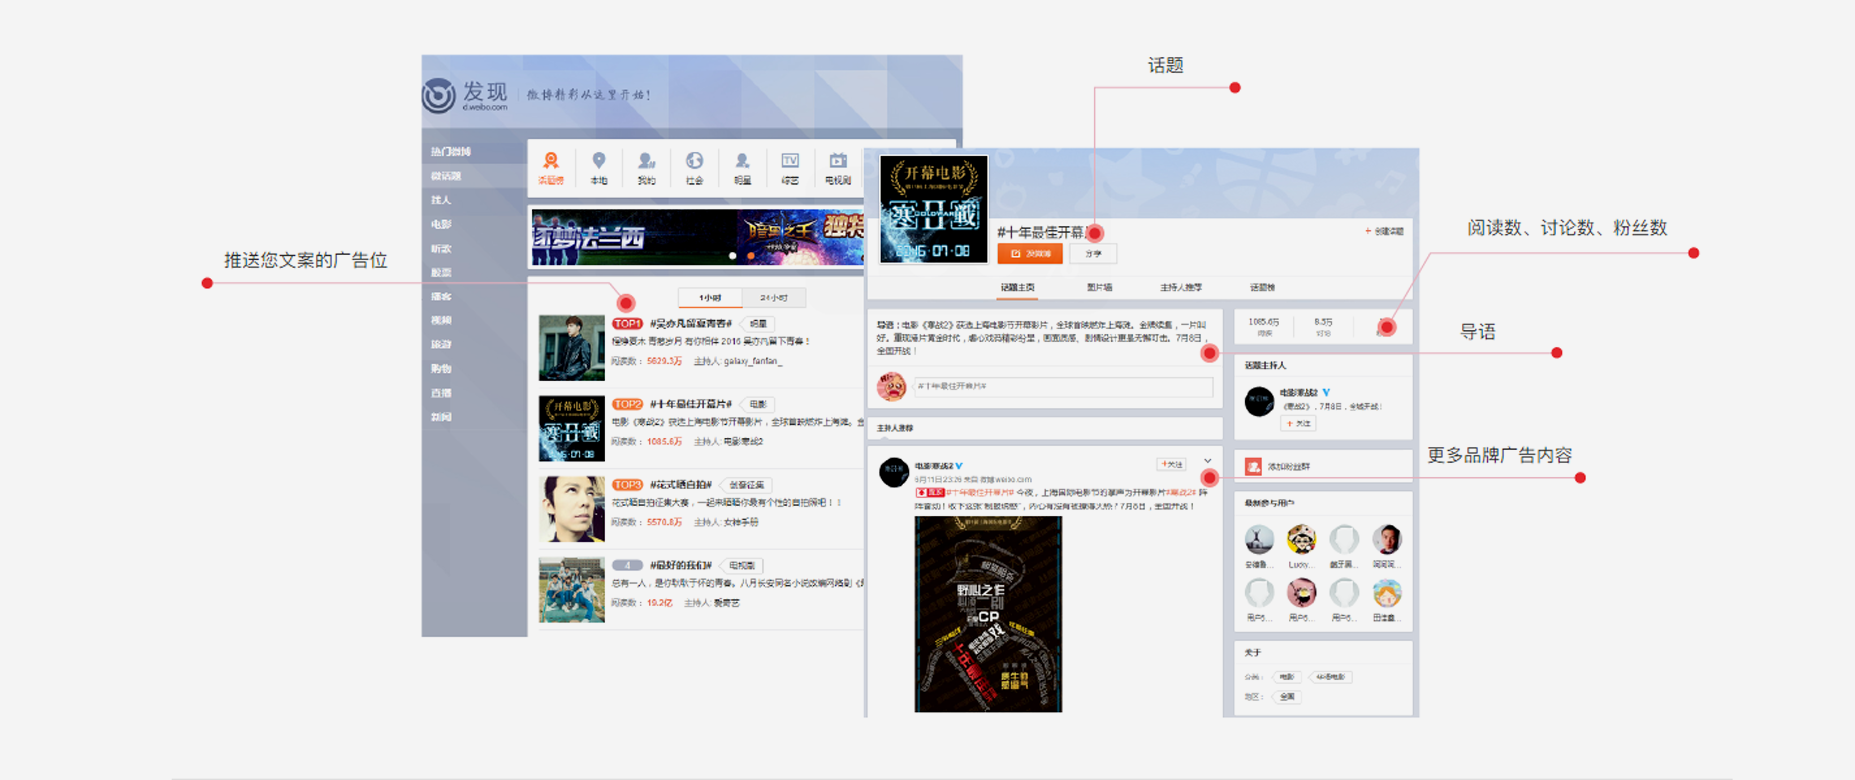This screenshot has width=1855, height=780.
Task: Select 热门微博 in the left sidebar
Action: coord(451,152)
